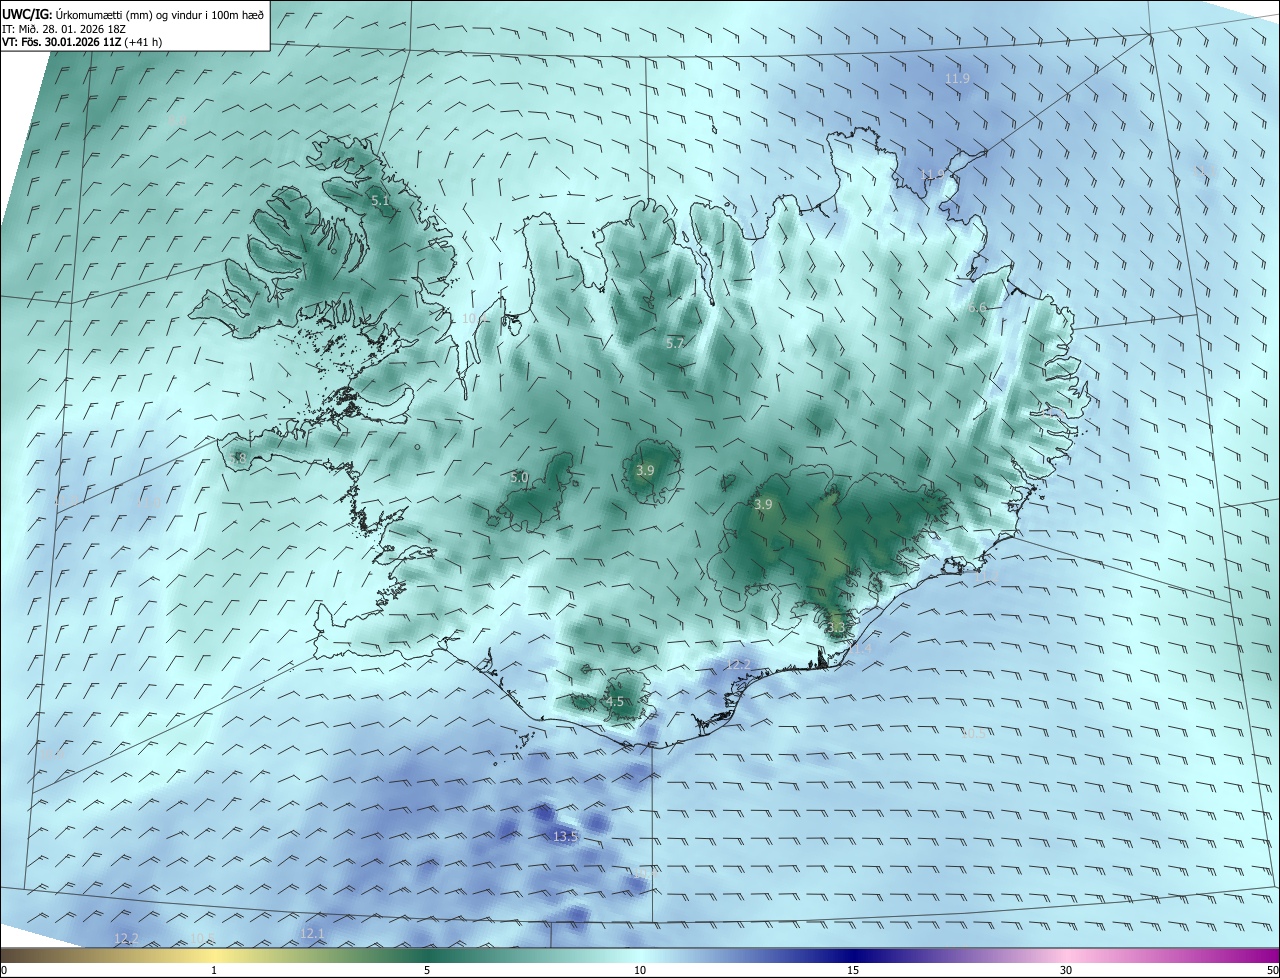Click the 5.1 value label in the Westfjords

pyautogui.click(x=380, y=201)
